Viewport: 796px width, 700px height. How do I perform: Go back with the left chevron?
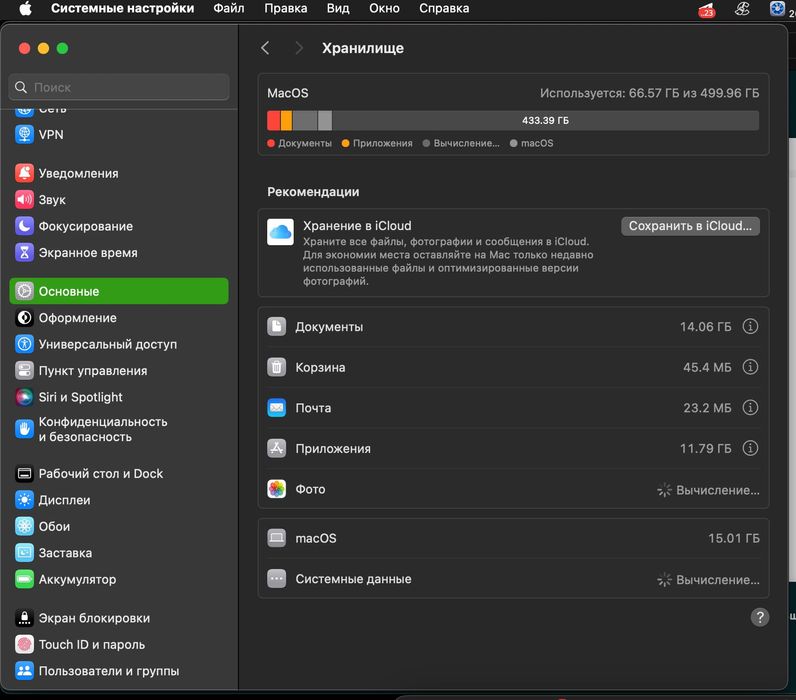[264, 48]
